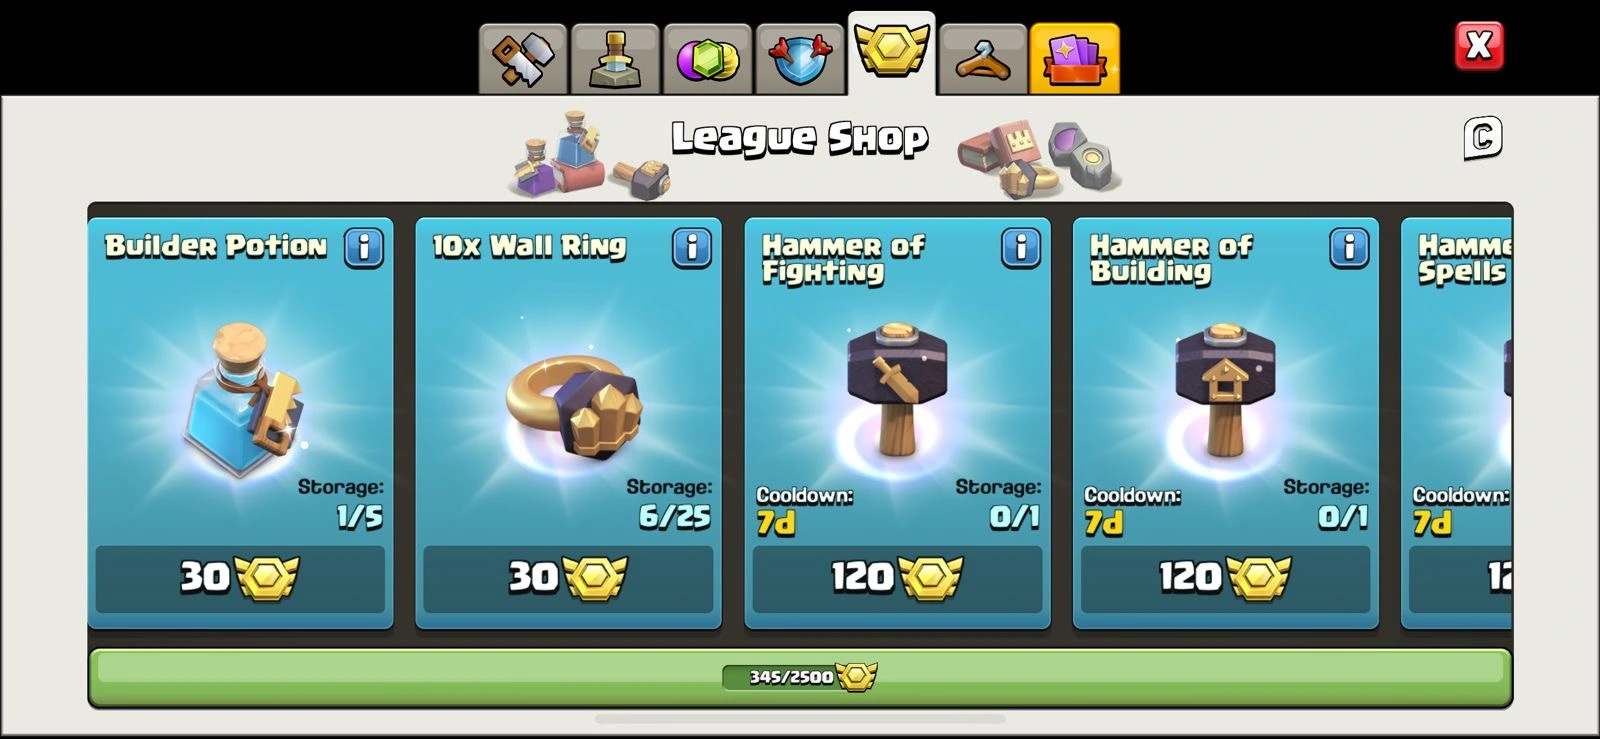Buy 10x Wall Ring for 30 medals

568,578
